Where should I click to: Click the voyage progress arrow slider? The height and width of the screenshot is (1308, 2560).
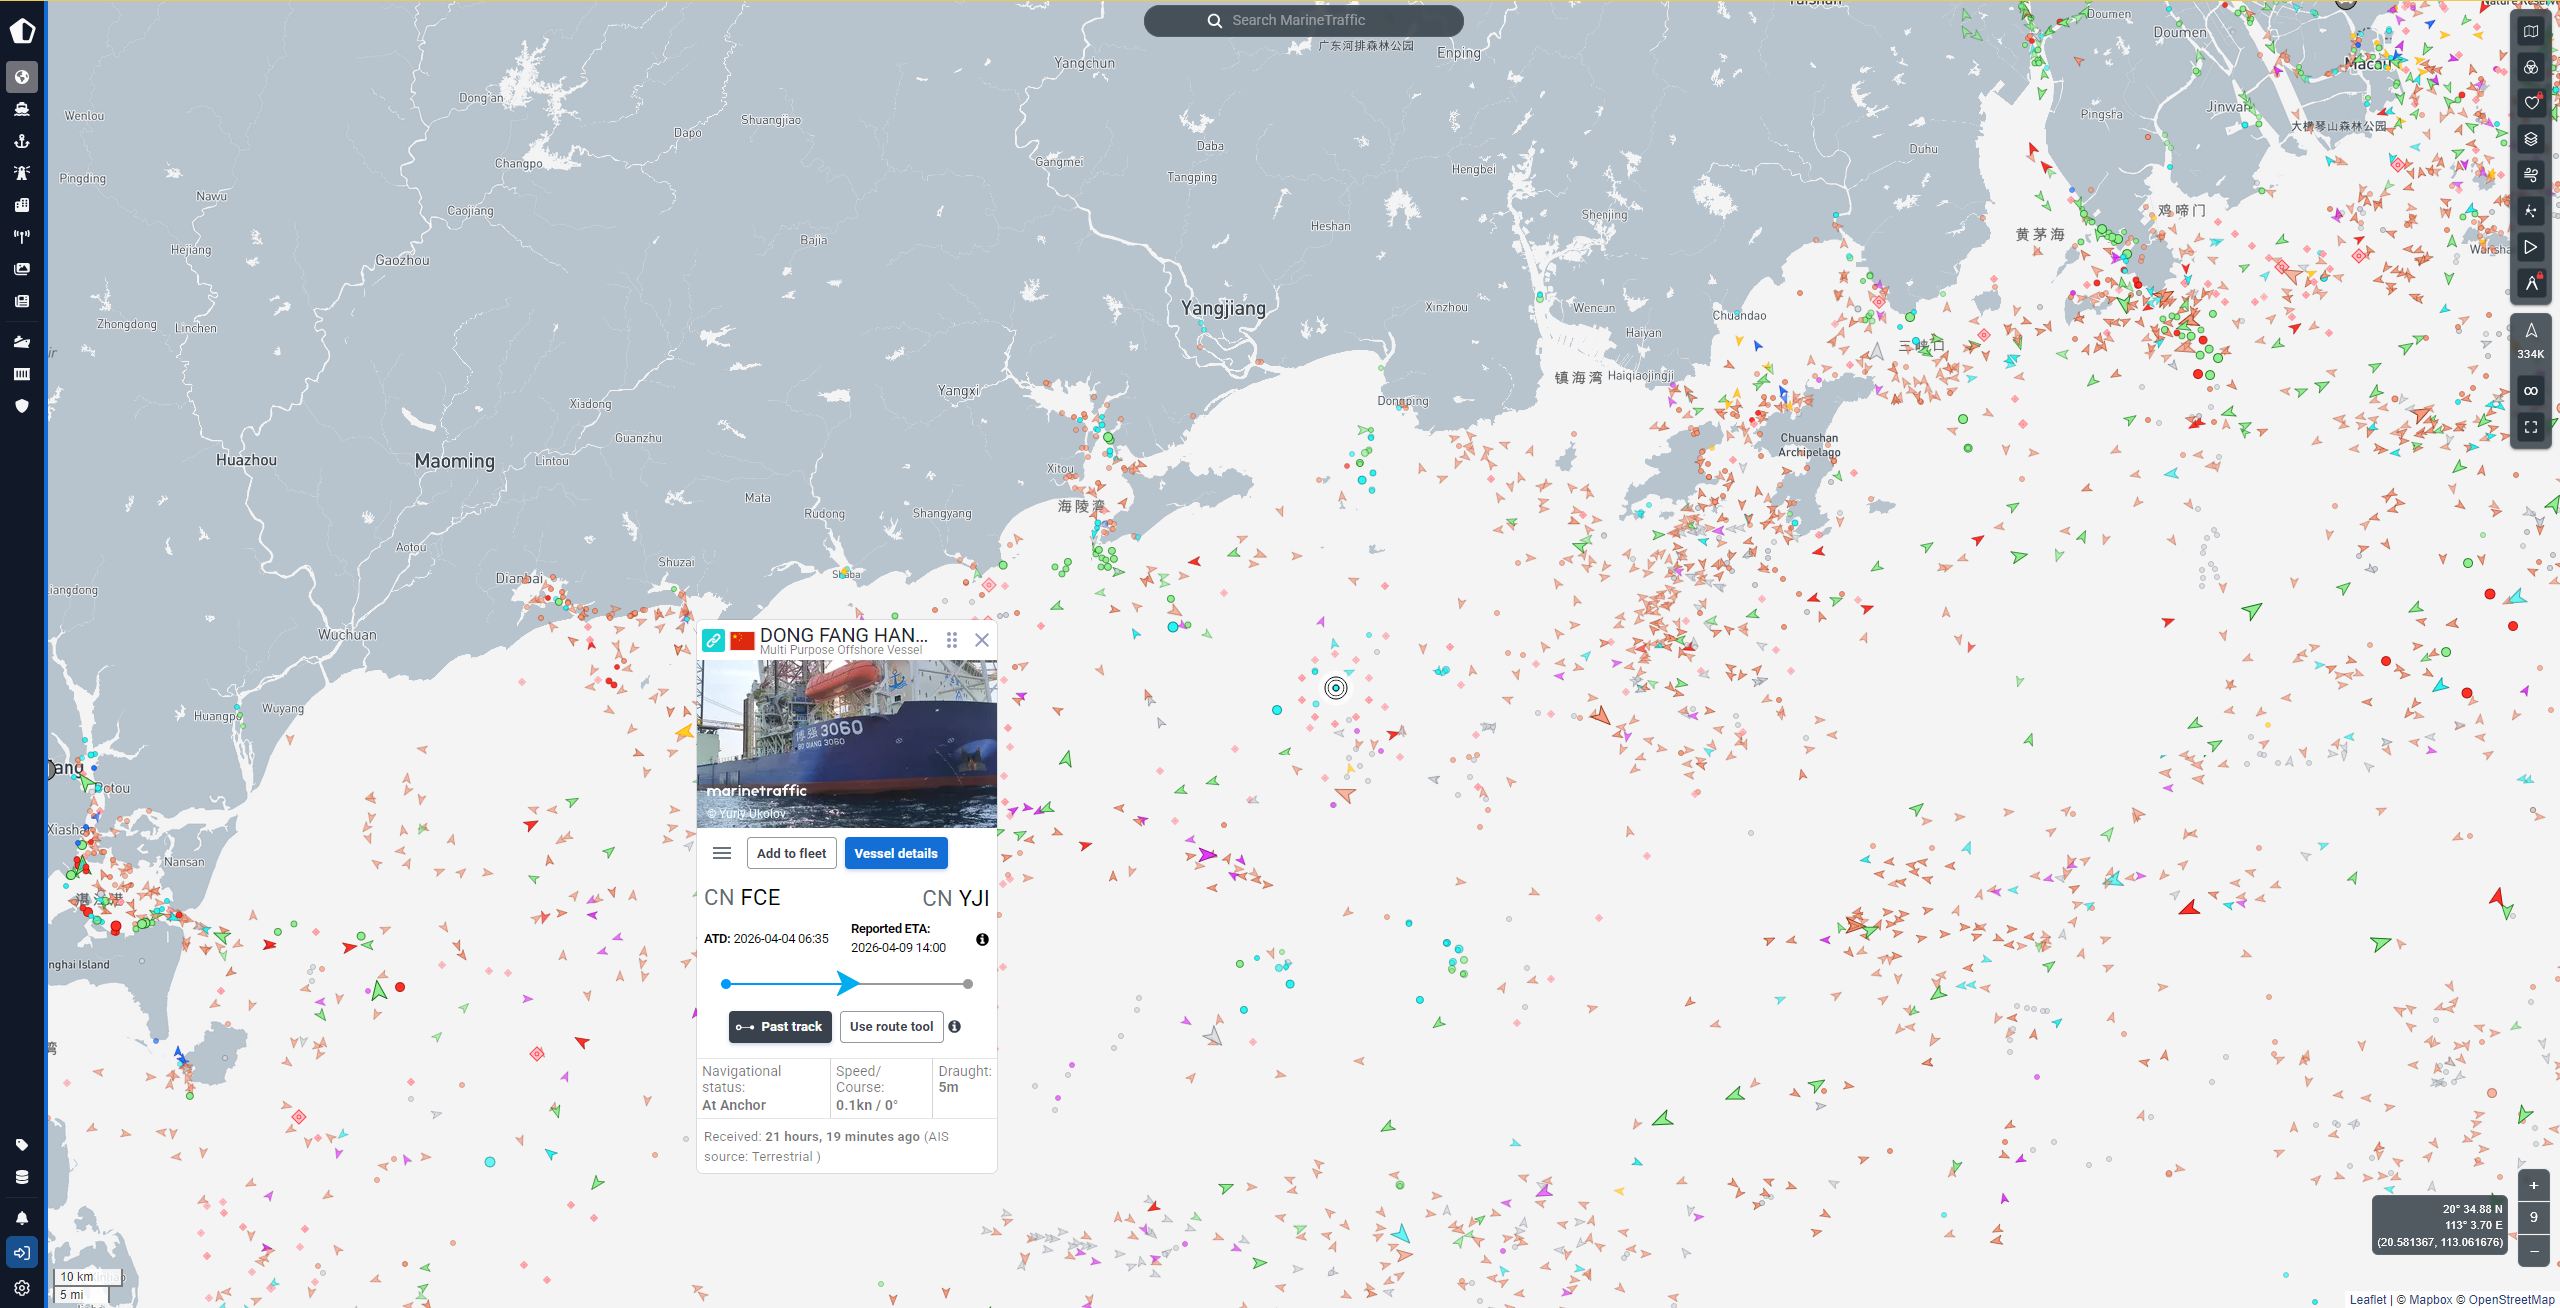pyautogui.click(x=847, y=984)
